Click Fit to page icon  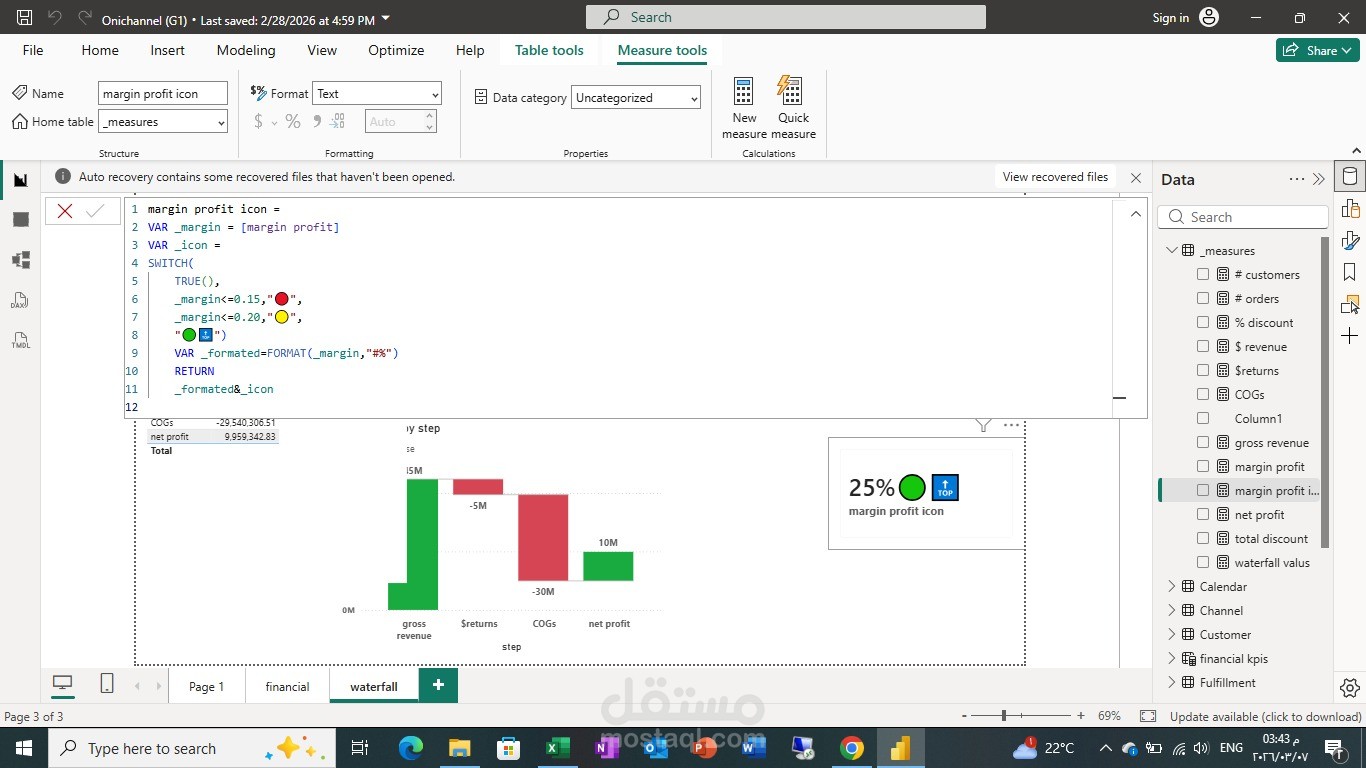click(x=1148, y=717)
